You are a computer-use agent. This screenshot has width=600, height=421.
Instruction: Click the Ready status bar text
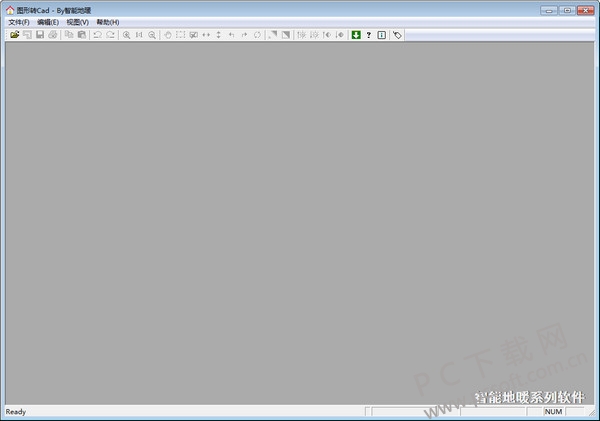pyautogui.click(x=16, y=412)
